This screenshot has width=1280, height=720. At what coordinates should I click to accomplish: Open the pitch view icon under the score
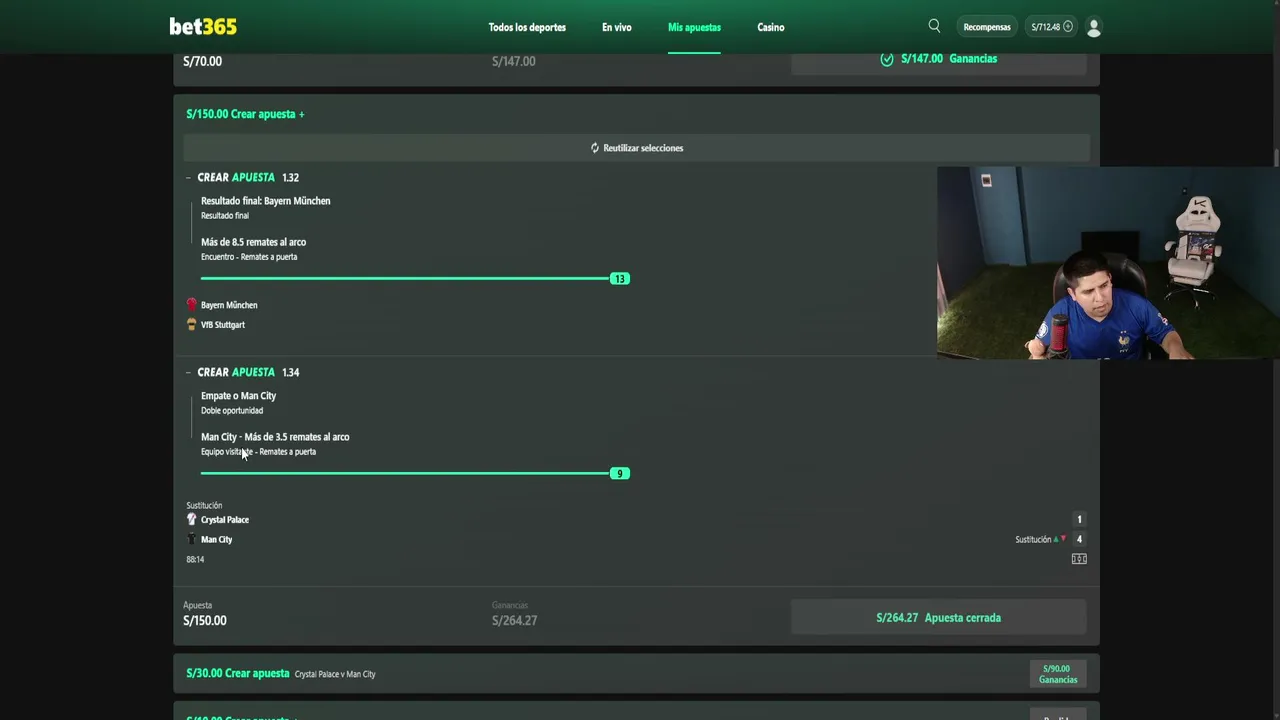pyautogui.click(x=1079, y=559)
